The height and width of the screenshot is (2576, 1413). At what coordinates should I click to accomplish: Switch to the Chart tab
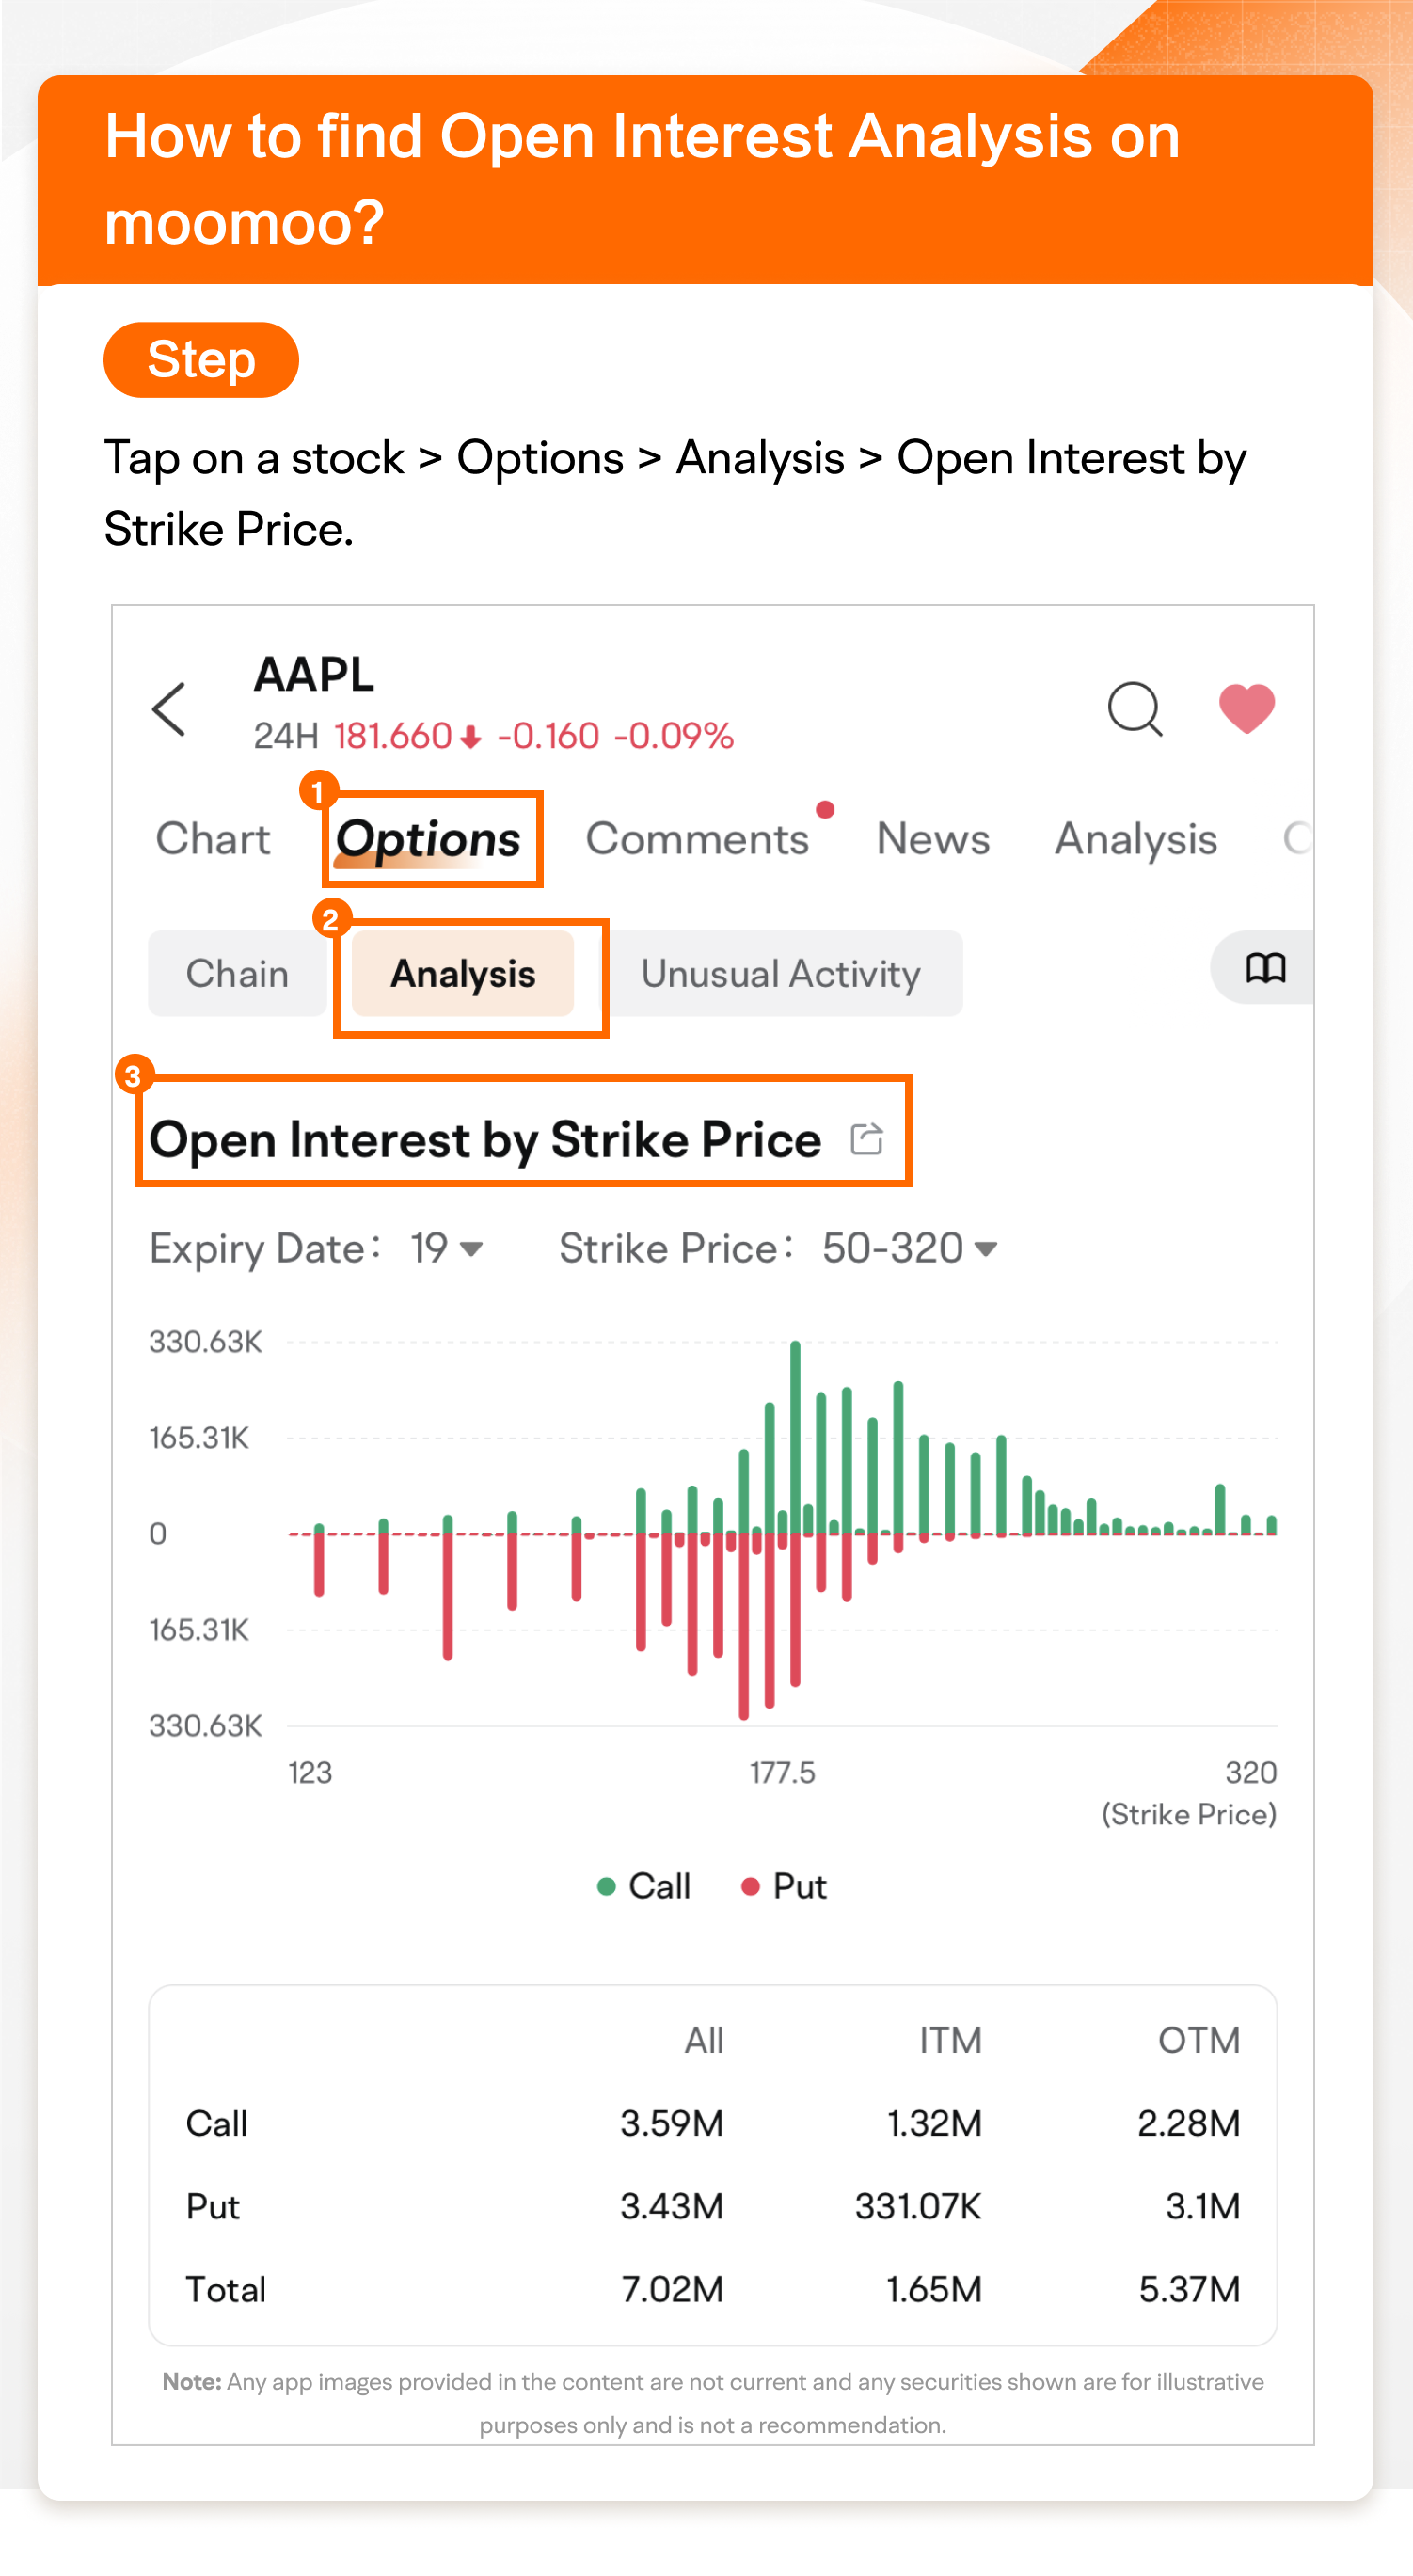coord(213,838)
